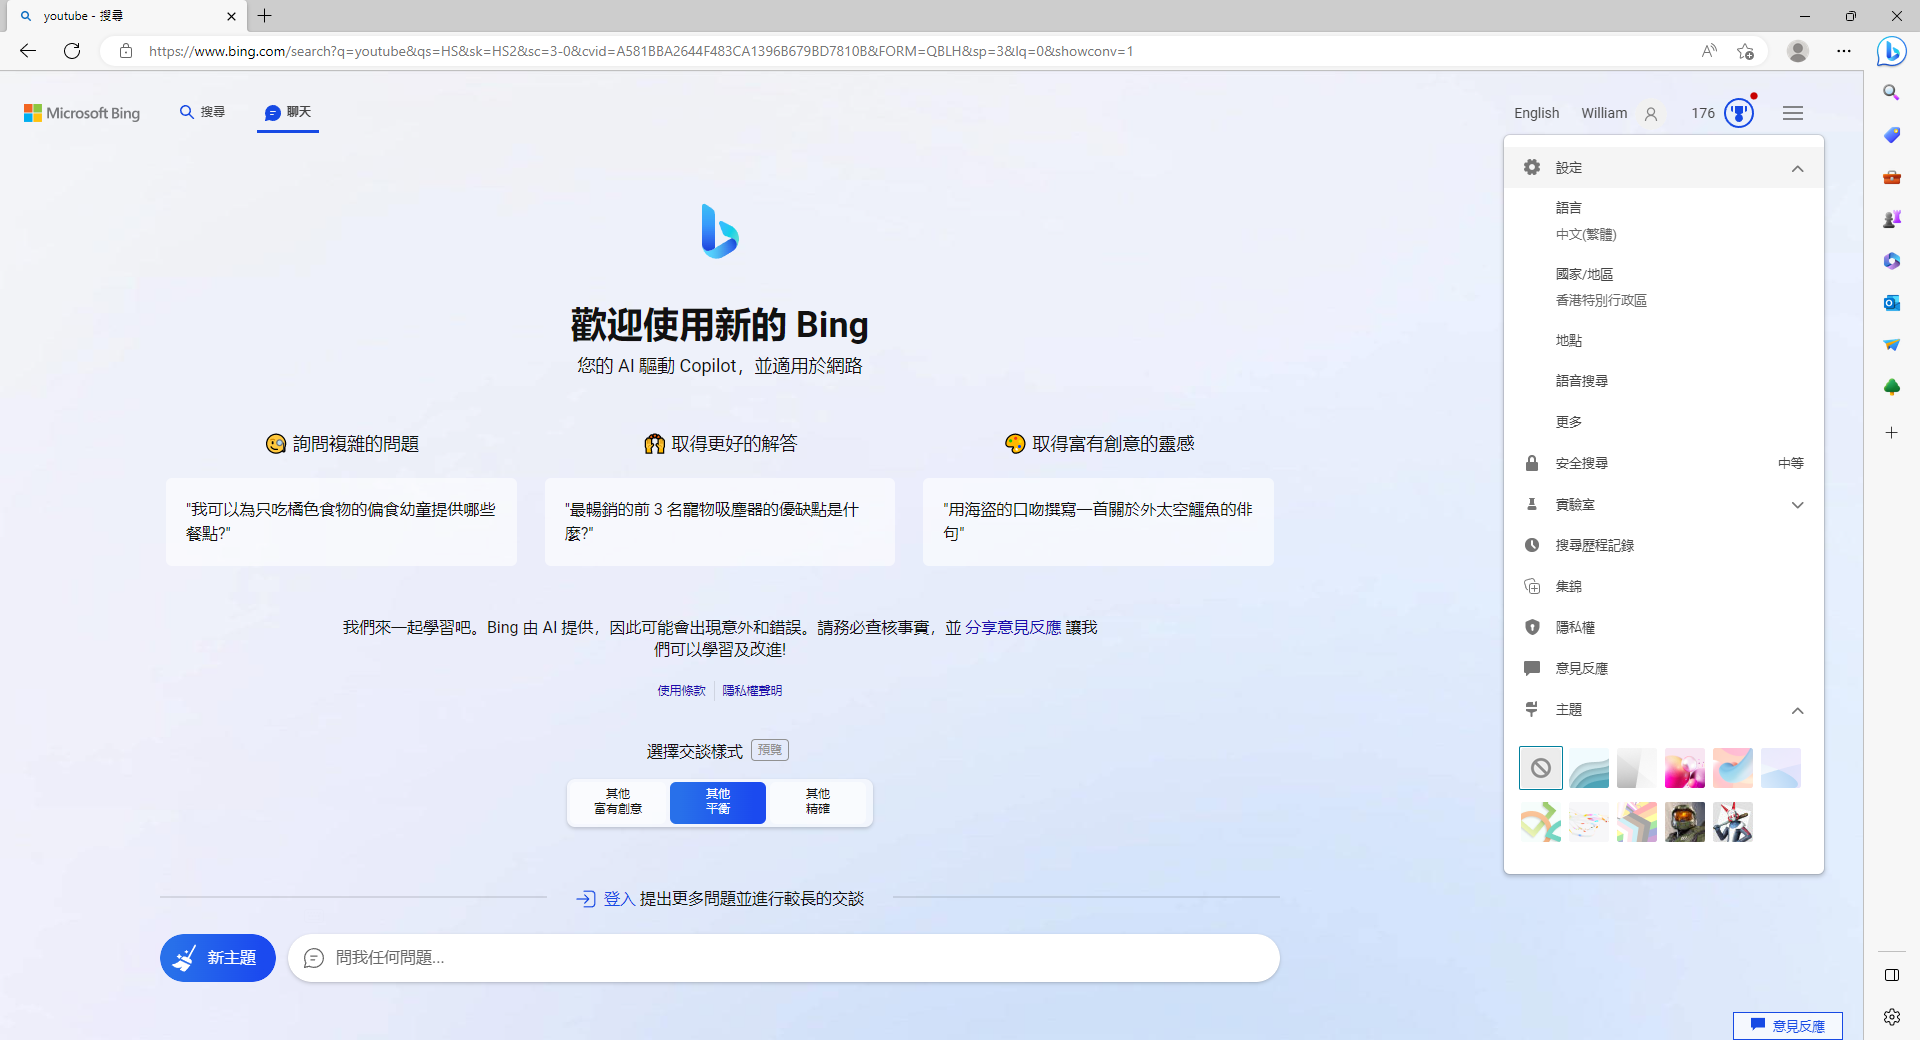
Task: Click the browser address bar URL
Action: tap(641, 51)
